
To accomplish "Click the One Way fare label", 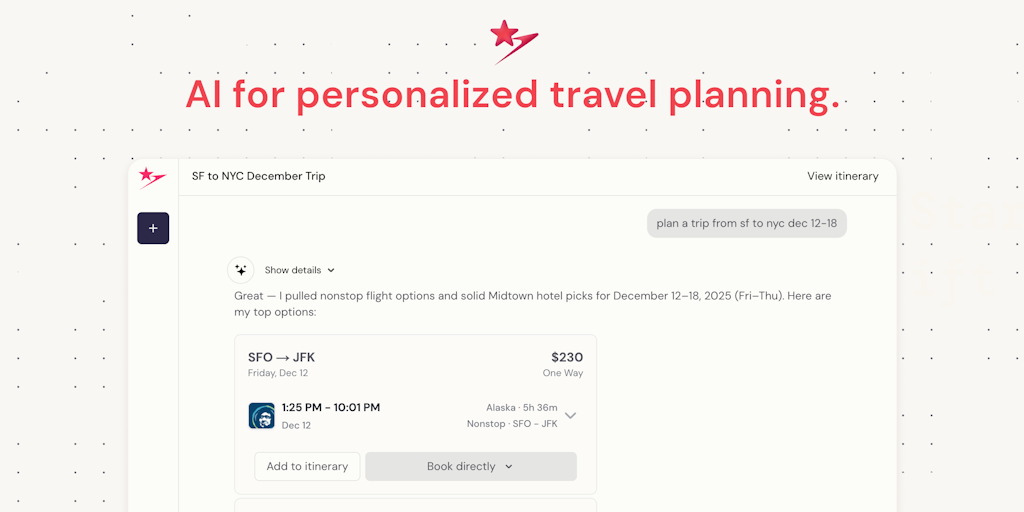I will [x=562, y=373].
